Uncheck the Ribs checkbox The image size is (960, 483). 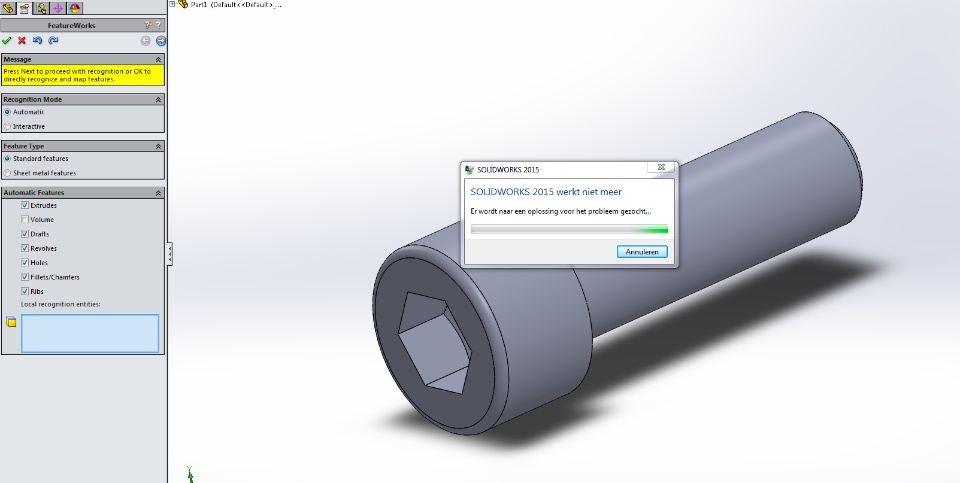[25, 291]
